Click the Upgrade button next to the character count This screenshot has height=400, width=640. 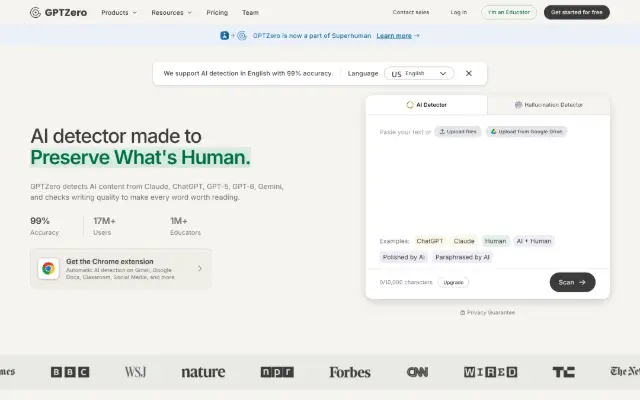tap(453, 282)
